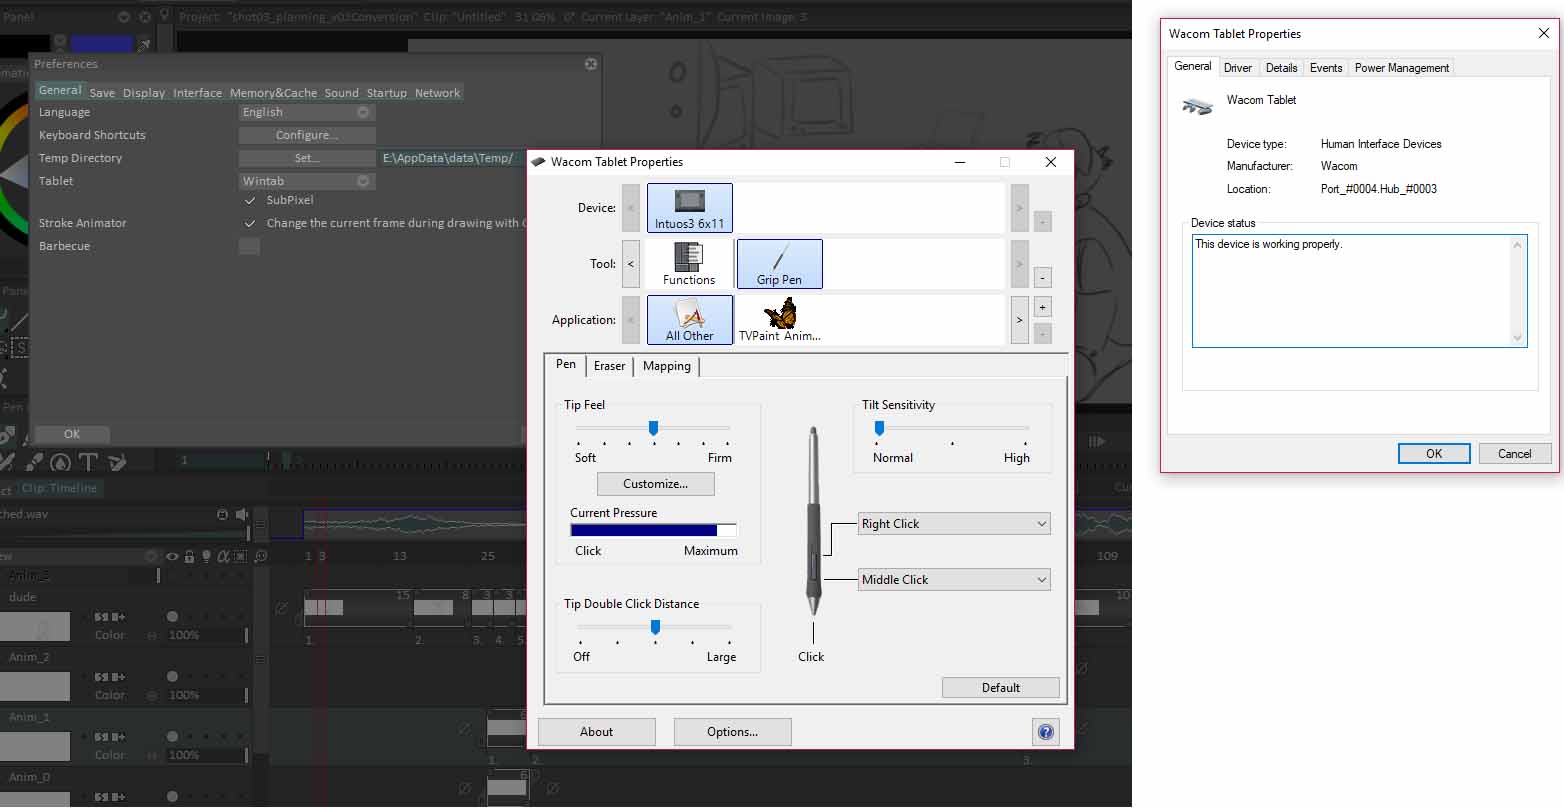Screen dimensions: 1564x808
Task: Select the Intuos3 6x11 device icon
Action: pos(690,208)
